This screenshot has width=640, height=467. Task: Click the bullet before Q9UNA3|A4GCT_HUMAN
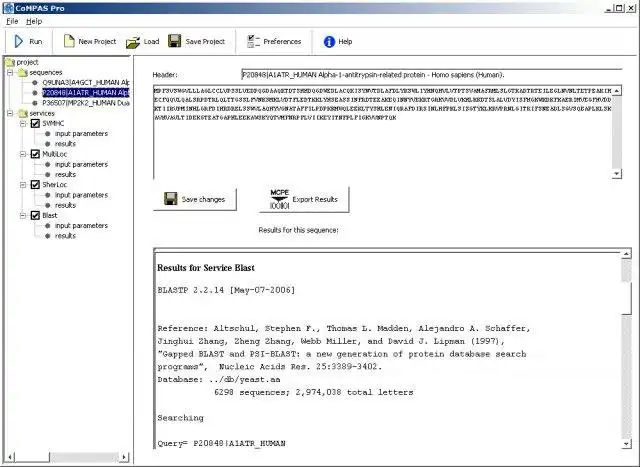(35, 82)
